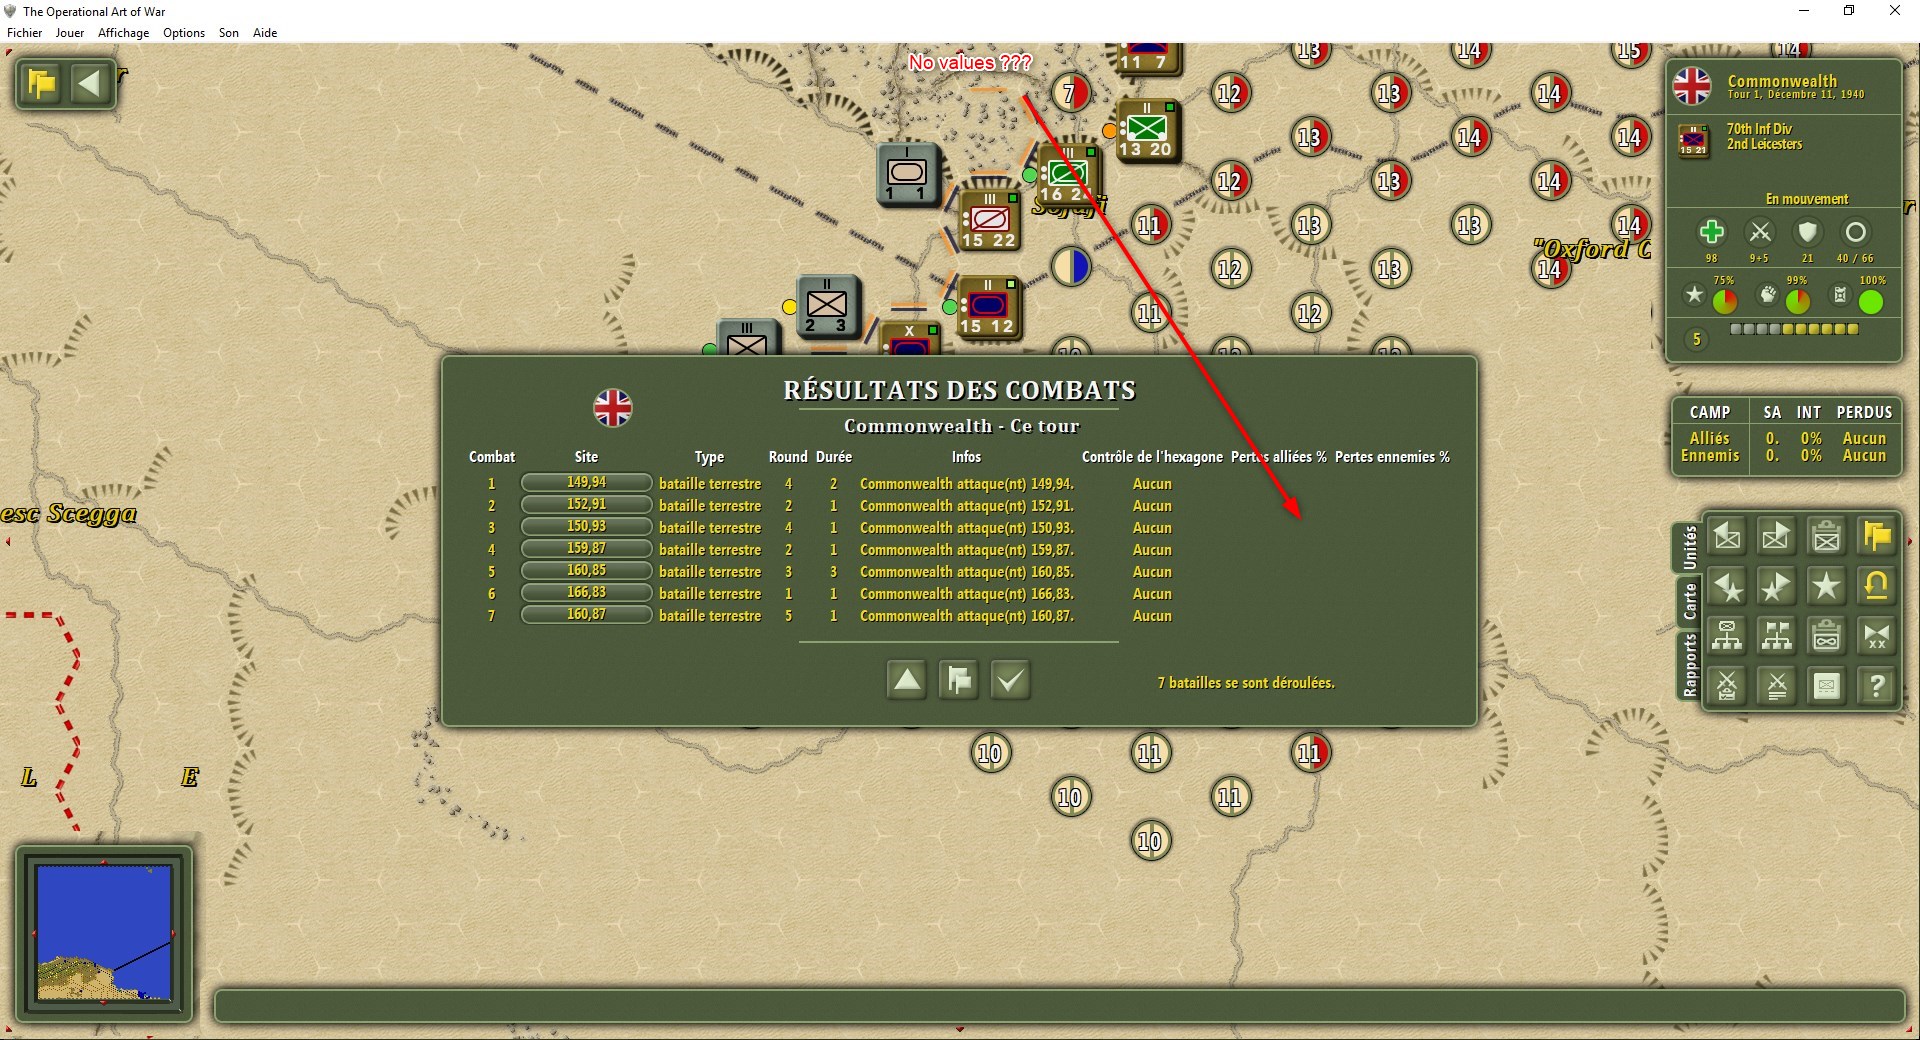This screenshot has height=1040, width=1920.
Task: Select previous formation star-arrow icon
Action: [1727, 587]
